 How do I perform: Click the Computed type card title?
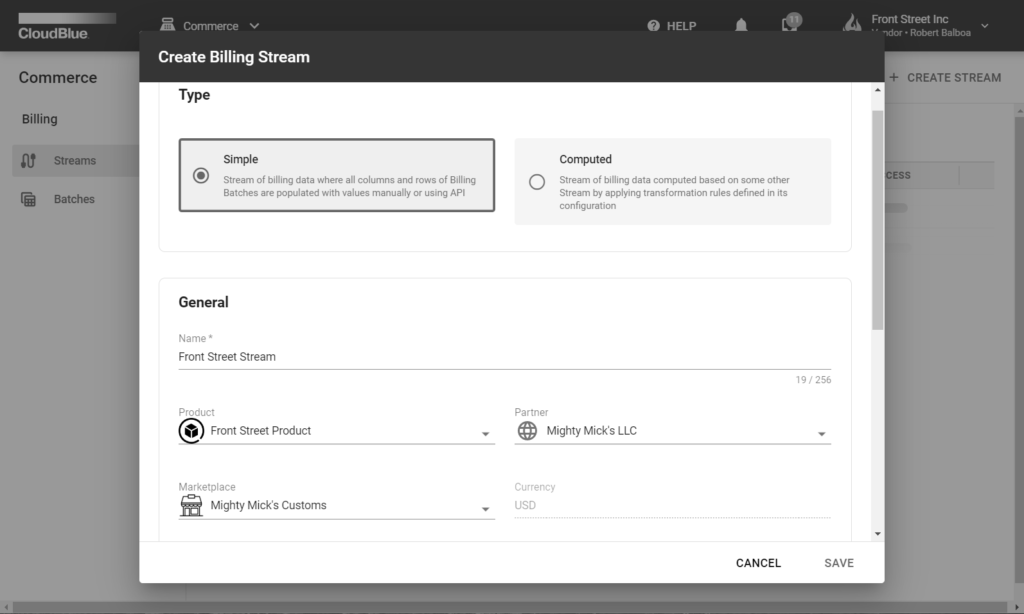pyautogui.click(x=585, y=159)
